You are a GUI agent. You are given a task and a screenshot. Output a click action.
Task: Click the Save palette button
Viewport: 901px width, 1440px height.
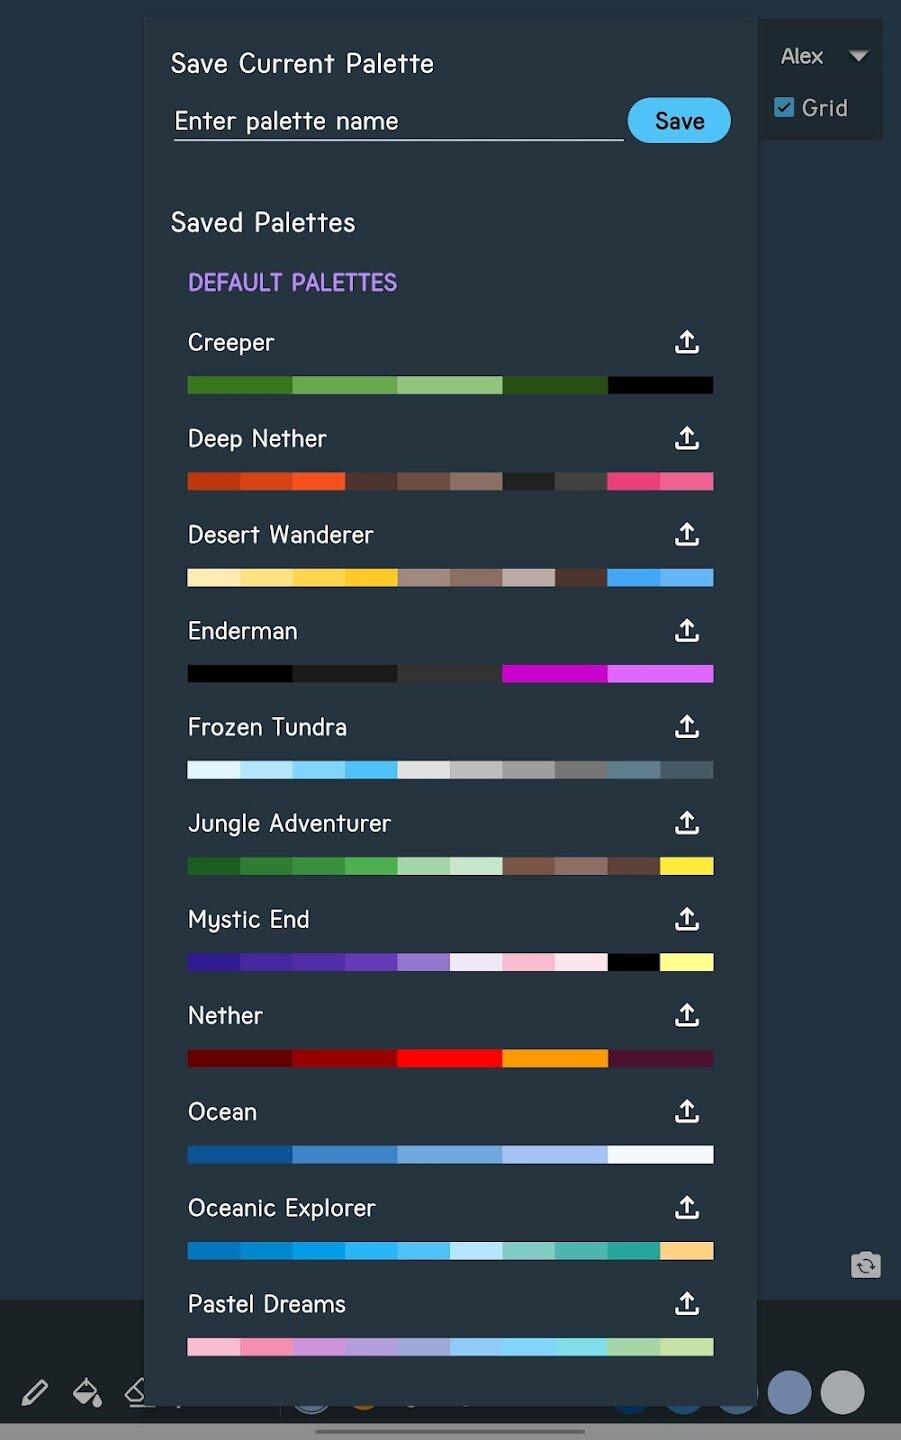[679, 120]
